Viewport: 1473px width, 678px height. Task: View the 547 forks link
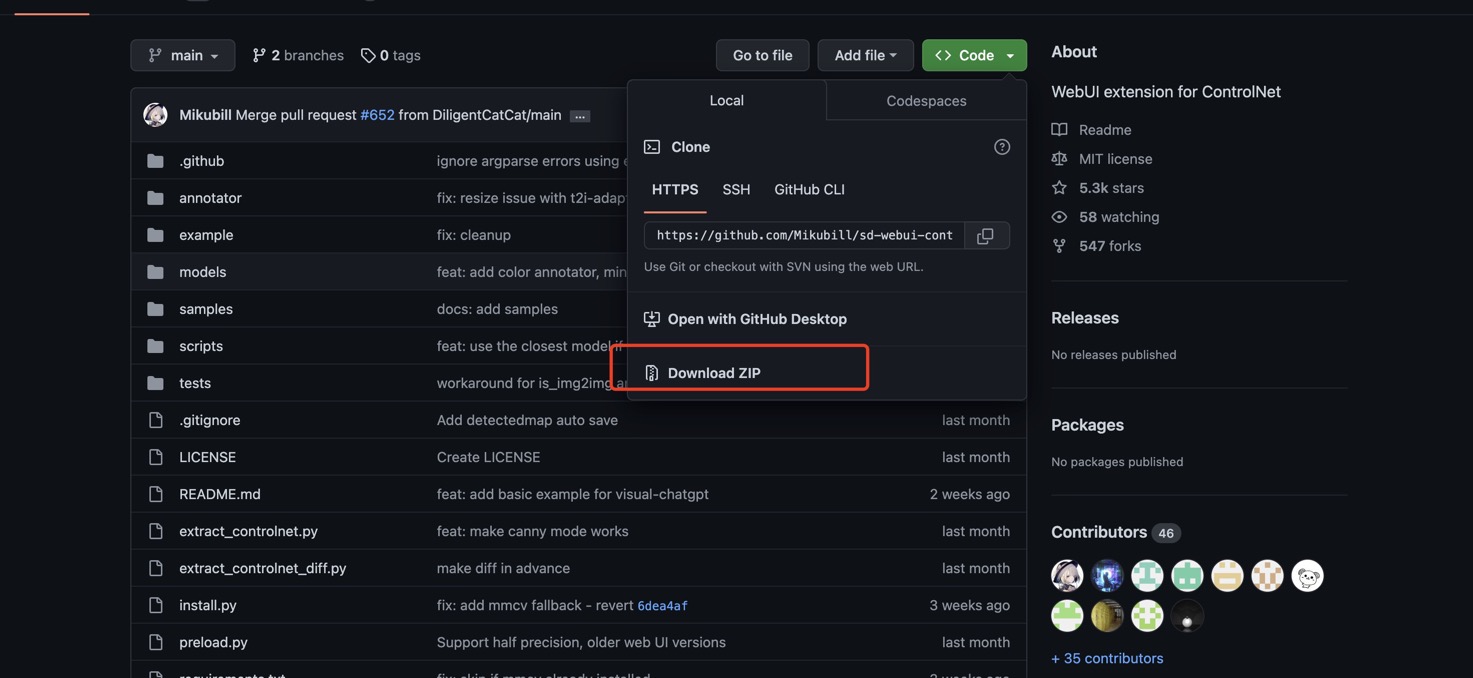1097,246
